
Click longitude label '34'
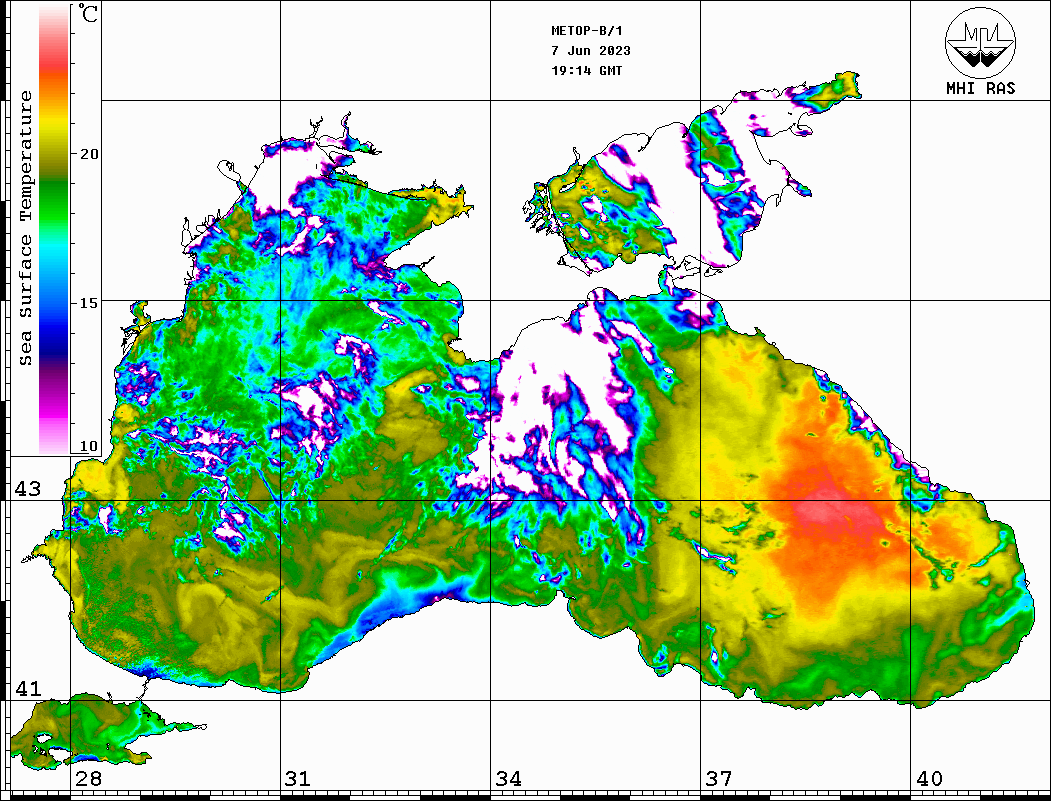click(509, 779)
